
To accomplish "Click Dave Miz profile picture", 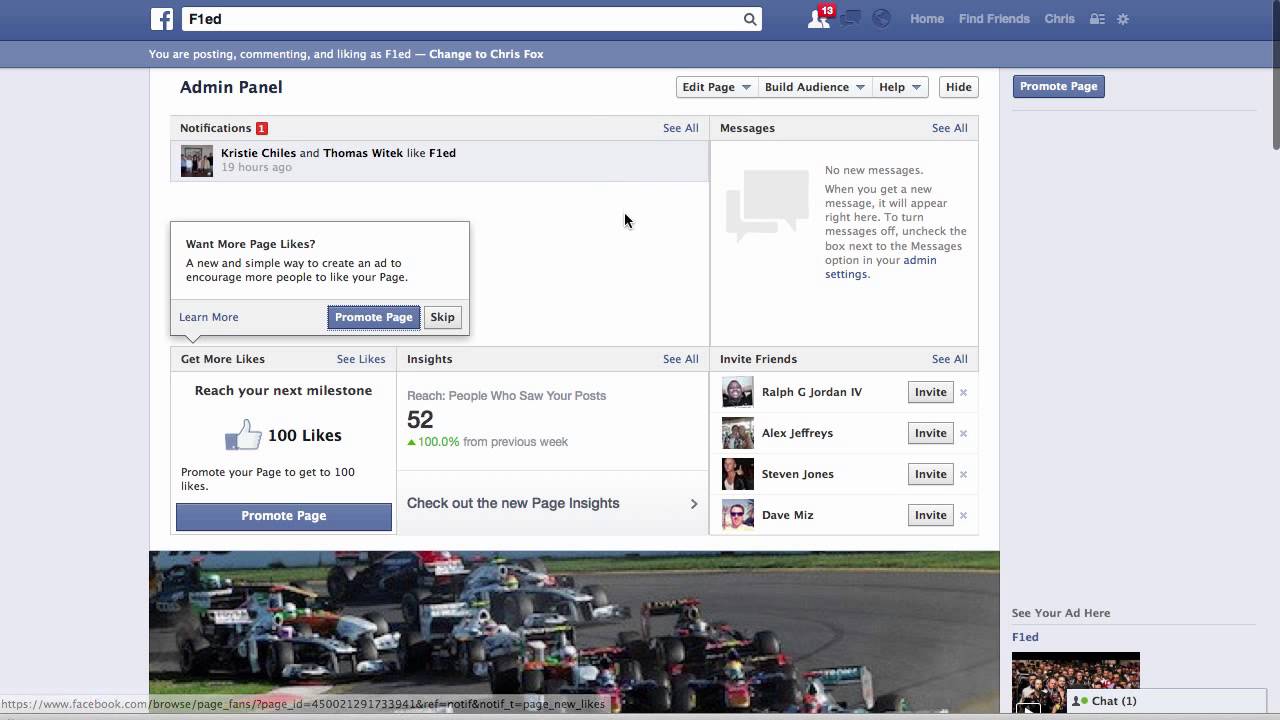I will pyautogui.click(x=738, y=515).
